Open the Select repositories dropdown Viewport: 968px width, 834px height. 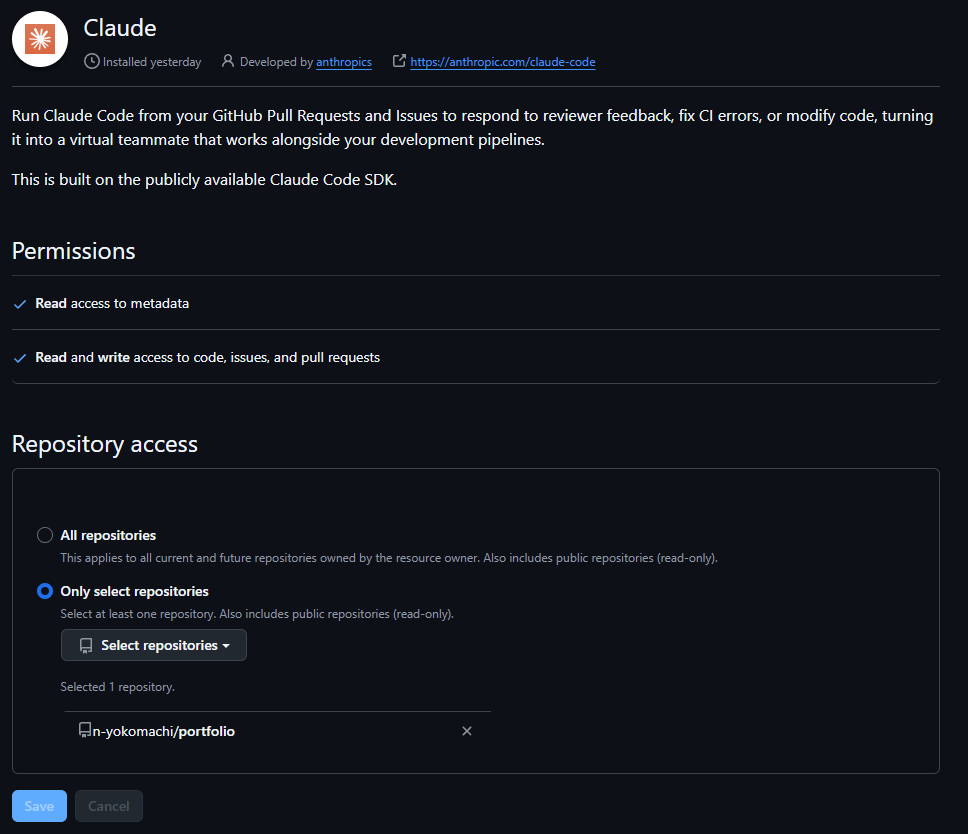pyautogui.click(x=154, y=645)
